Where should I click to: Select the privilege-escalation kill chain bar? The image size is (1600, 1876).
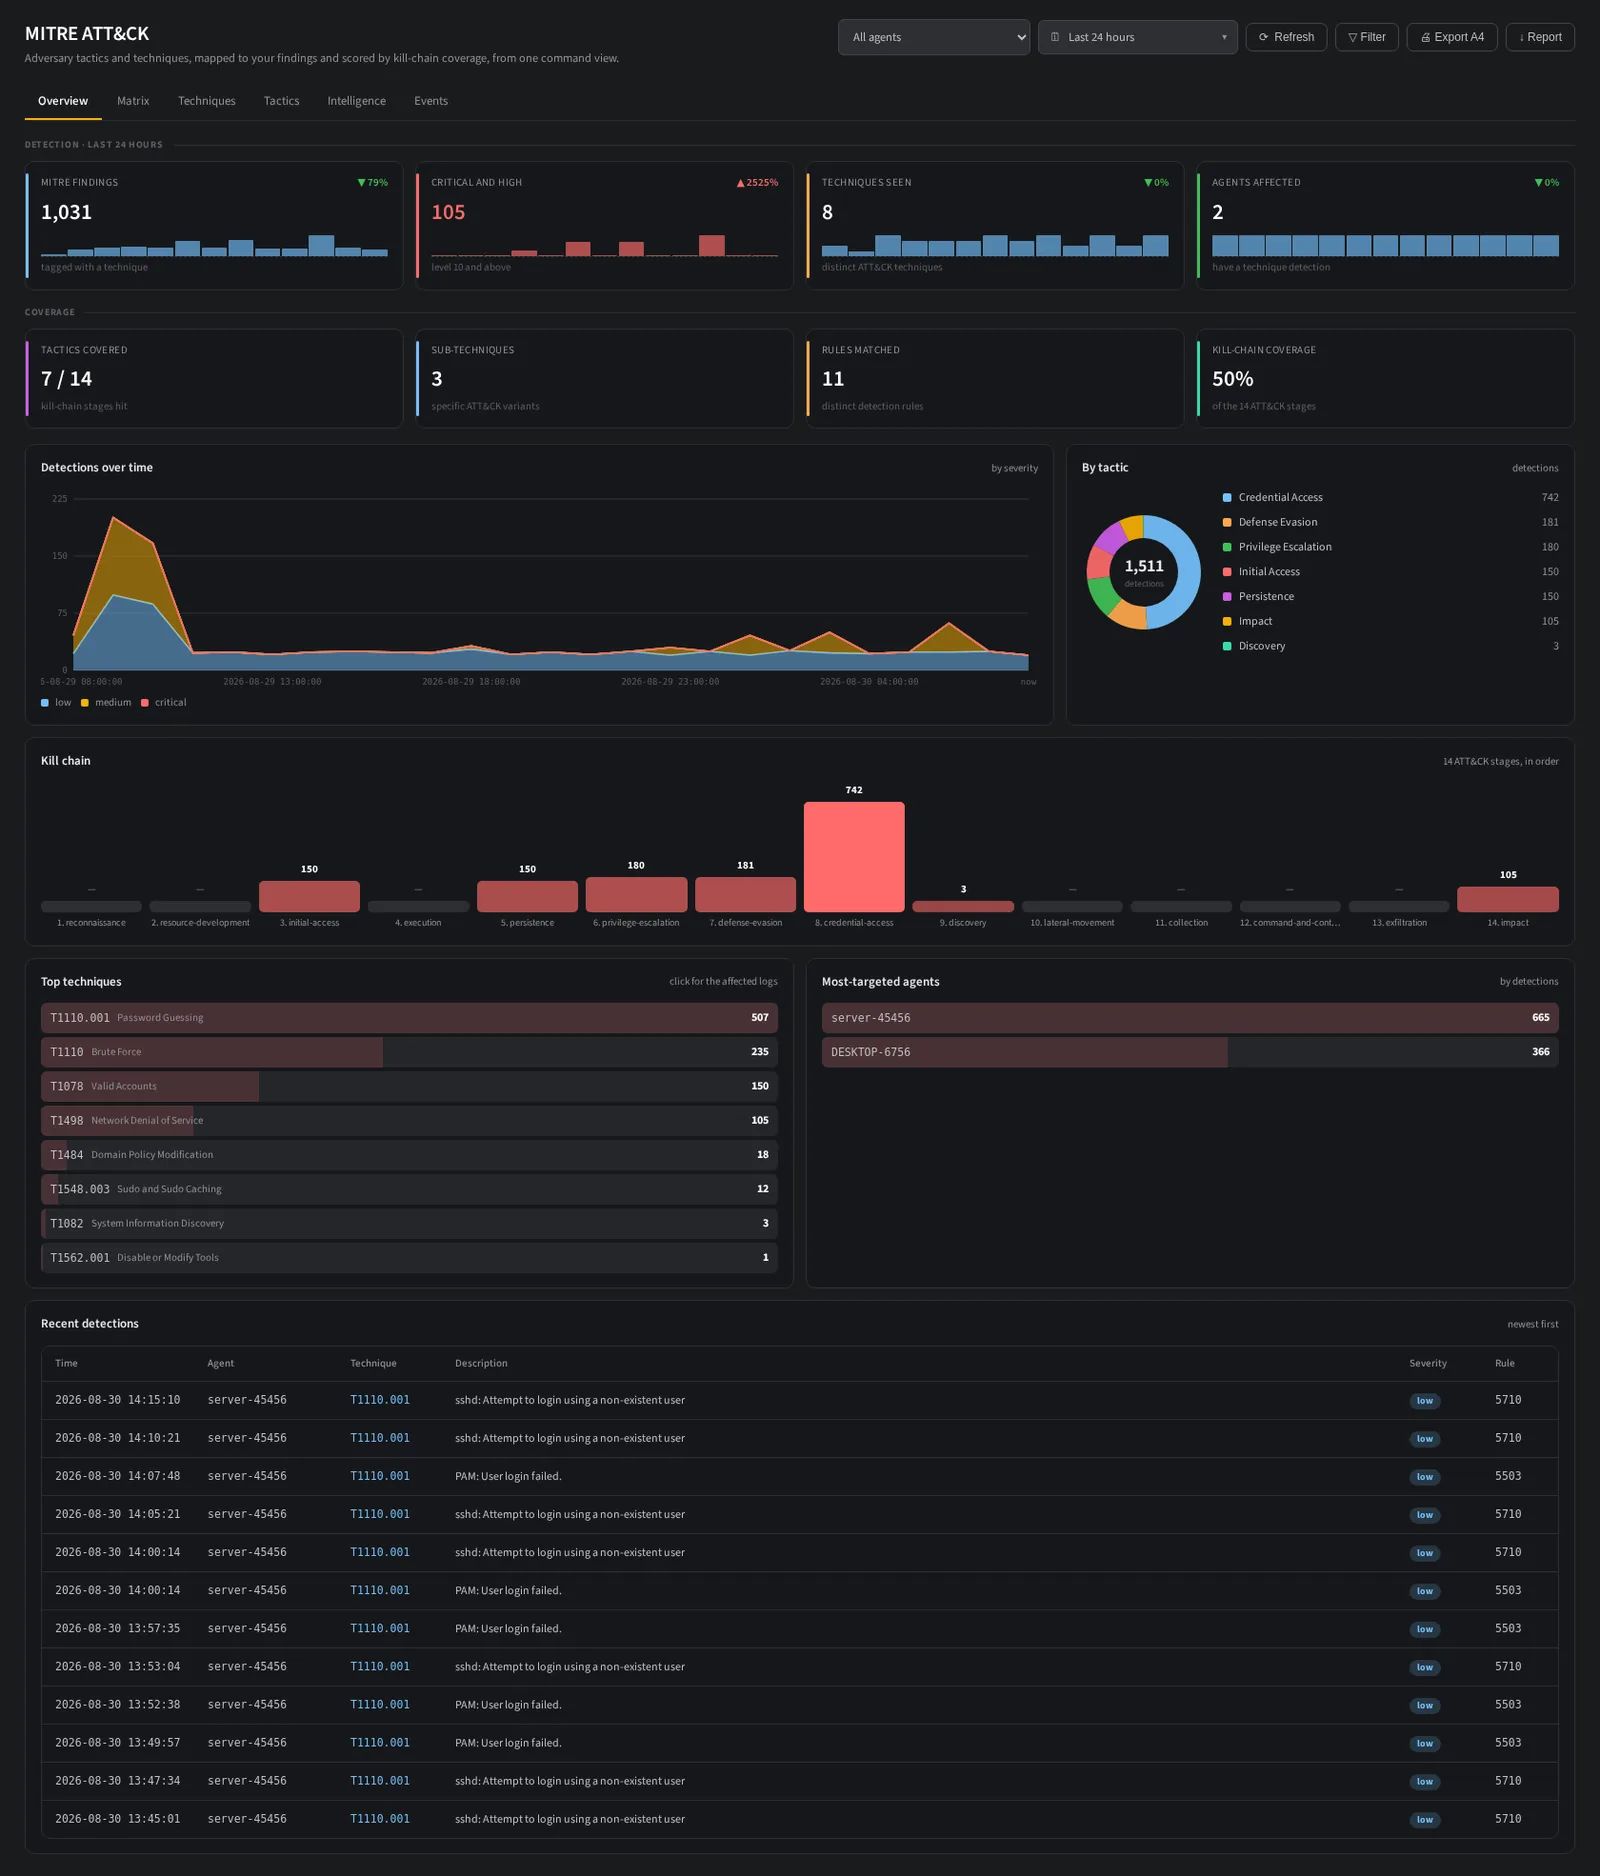(636, 894)
